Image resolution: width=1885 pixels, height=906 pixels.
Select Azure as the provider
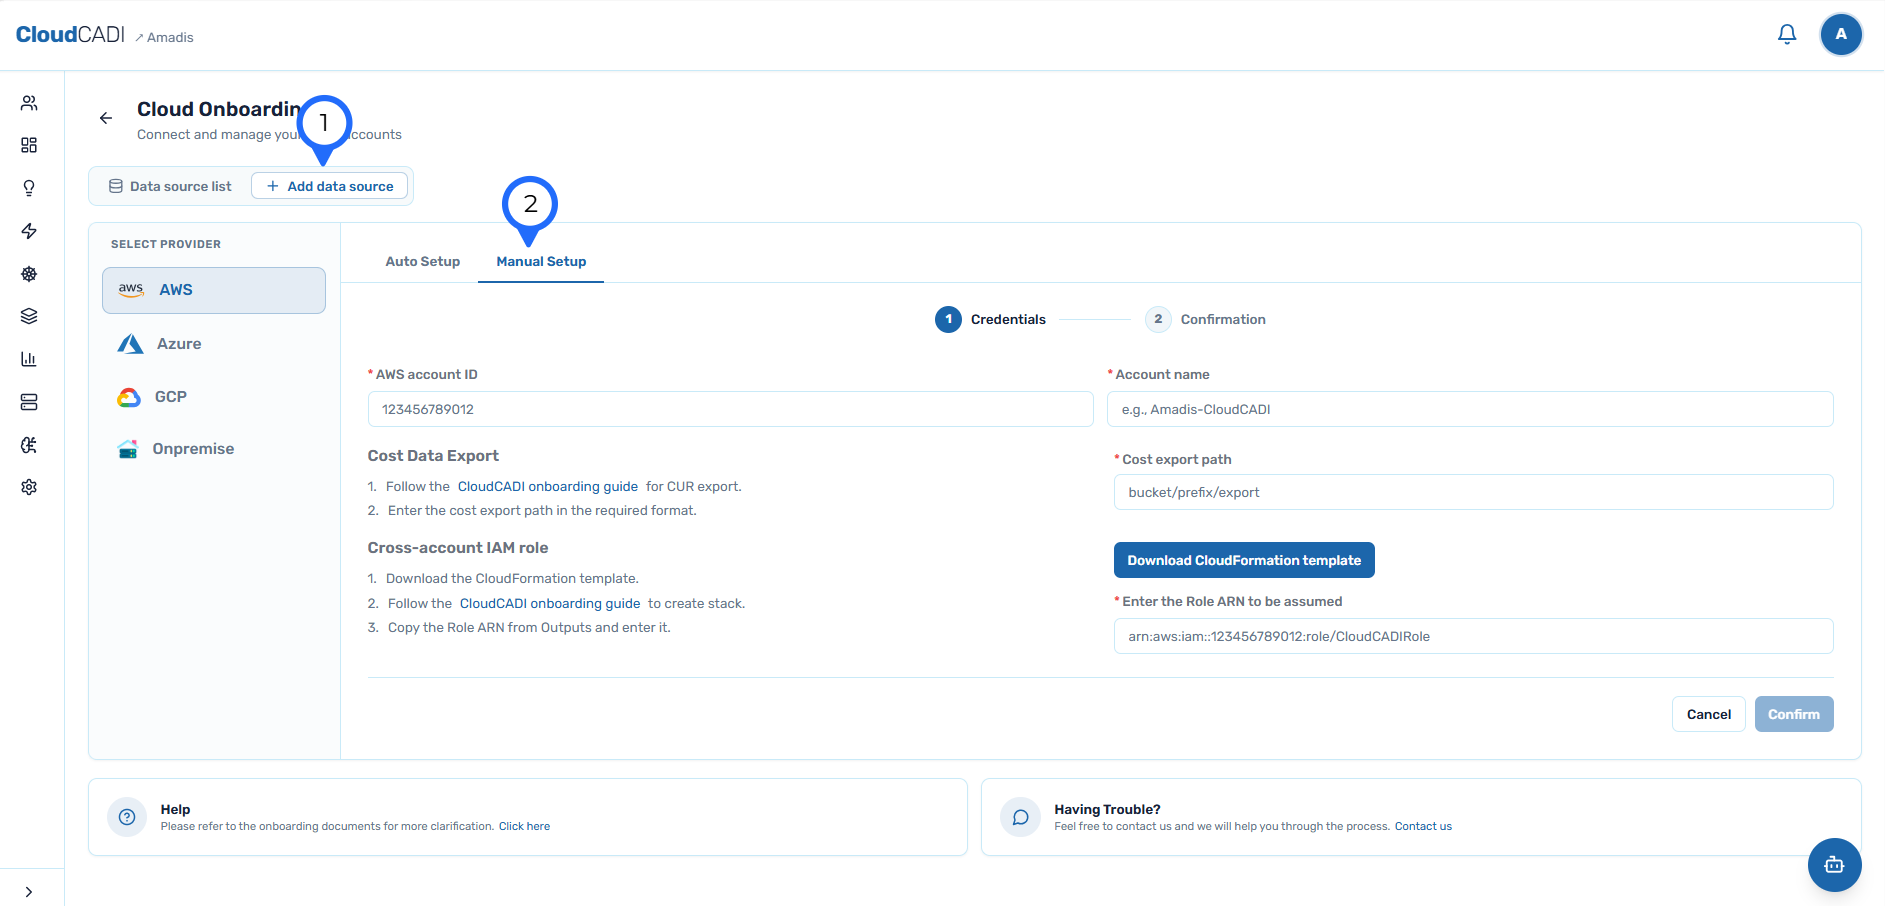pyautogui.click(x=214, y=344)
